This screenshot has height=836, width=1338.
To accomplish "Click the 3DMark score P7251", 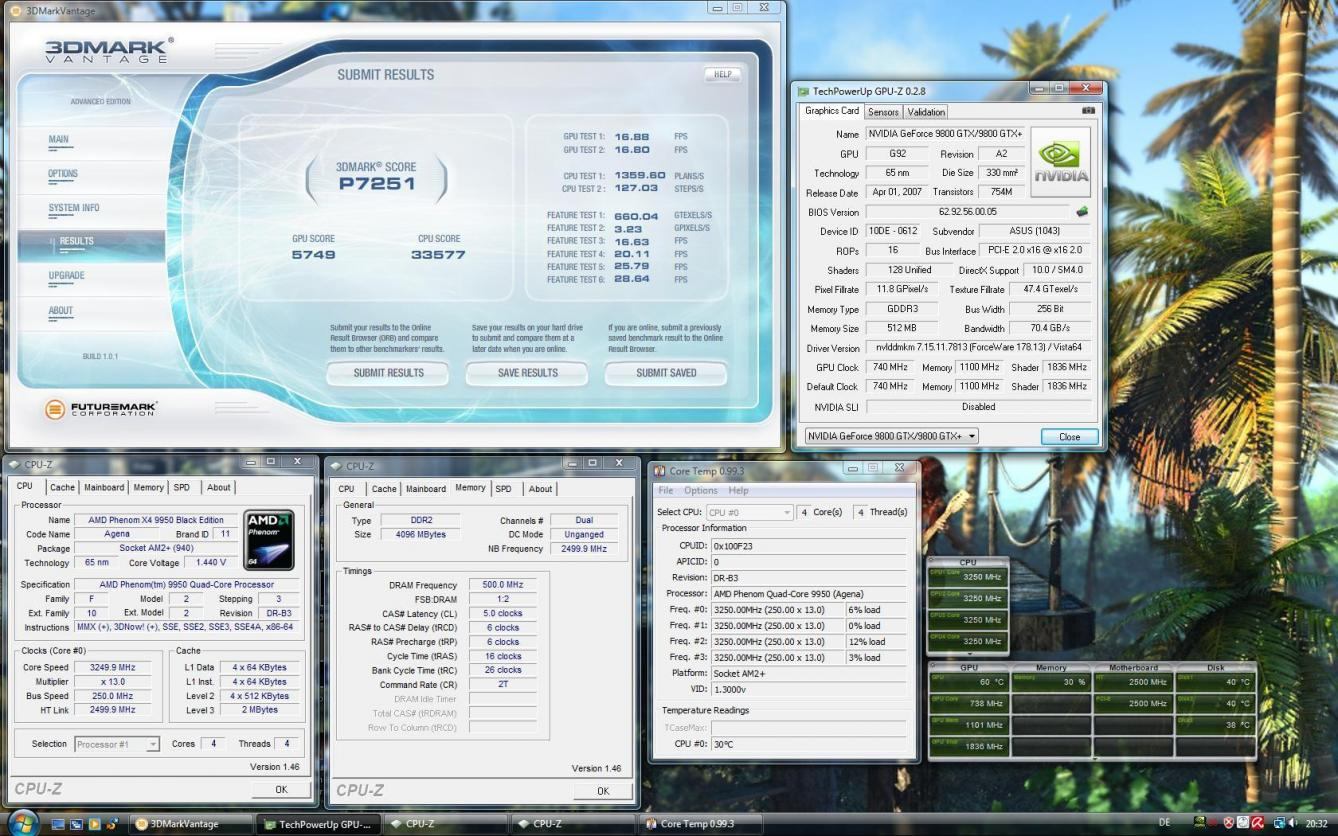I will pos(376,184).
